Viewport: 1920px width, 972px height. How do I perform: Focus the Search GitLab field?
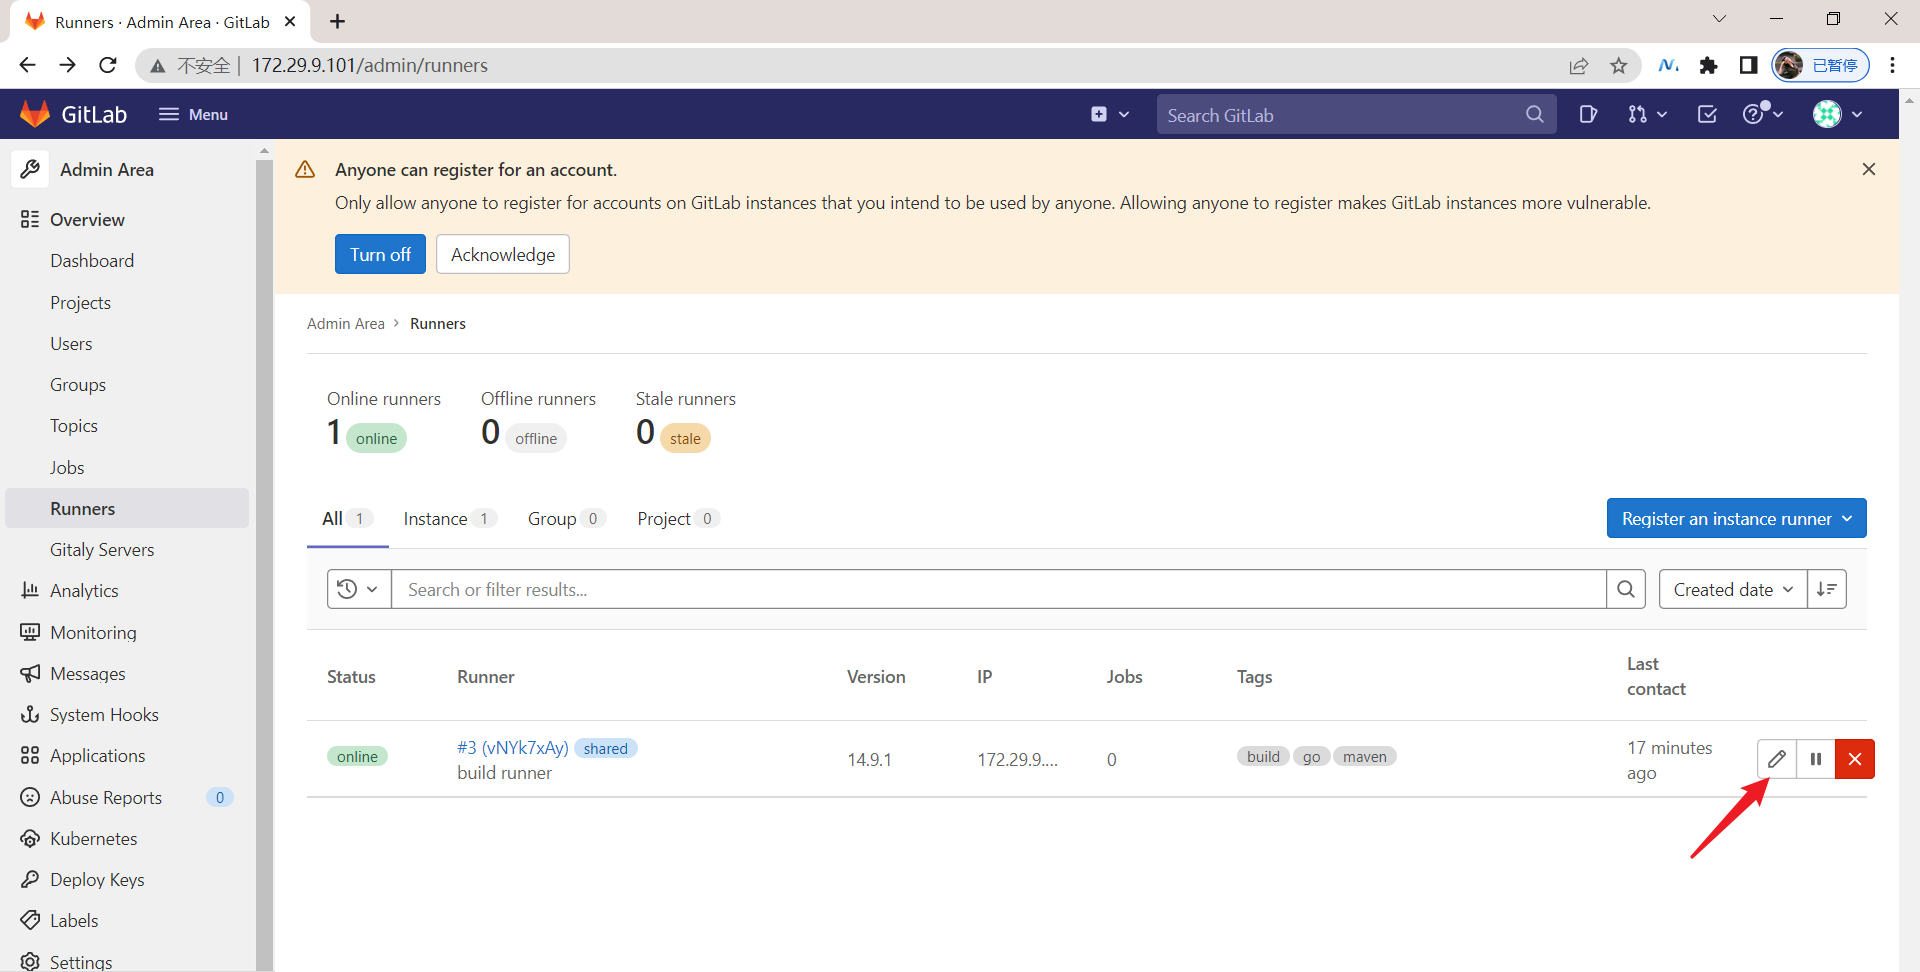tap(1356, 115)
